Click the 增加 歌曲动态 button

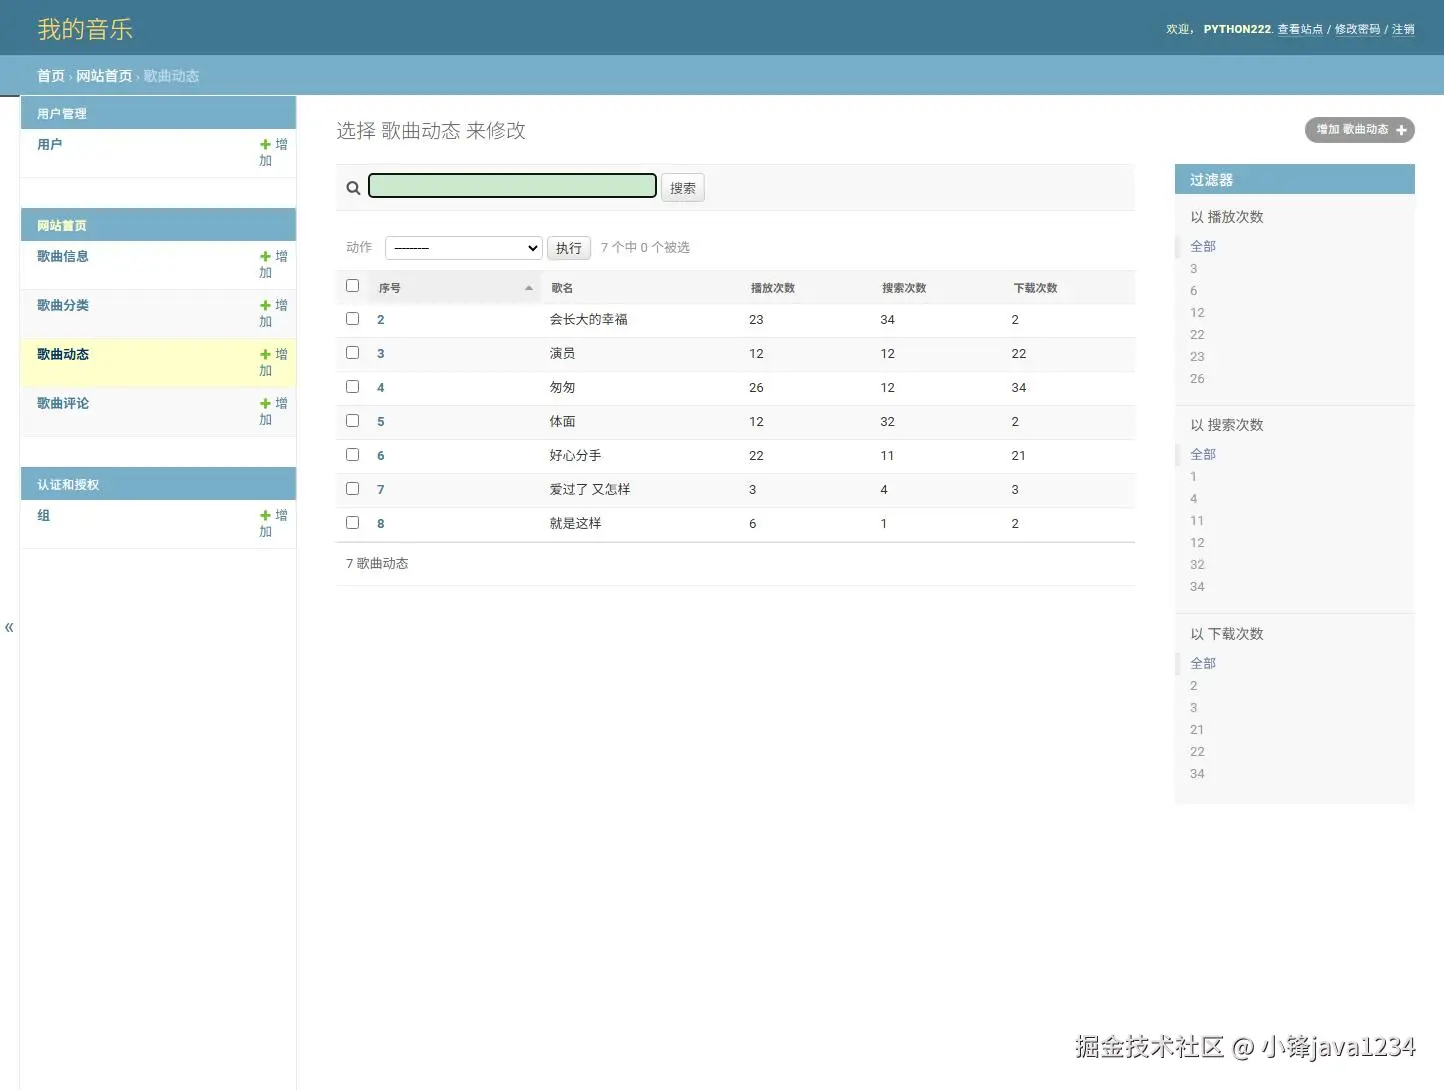coord(1360,130)
